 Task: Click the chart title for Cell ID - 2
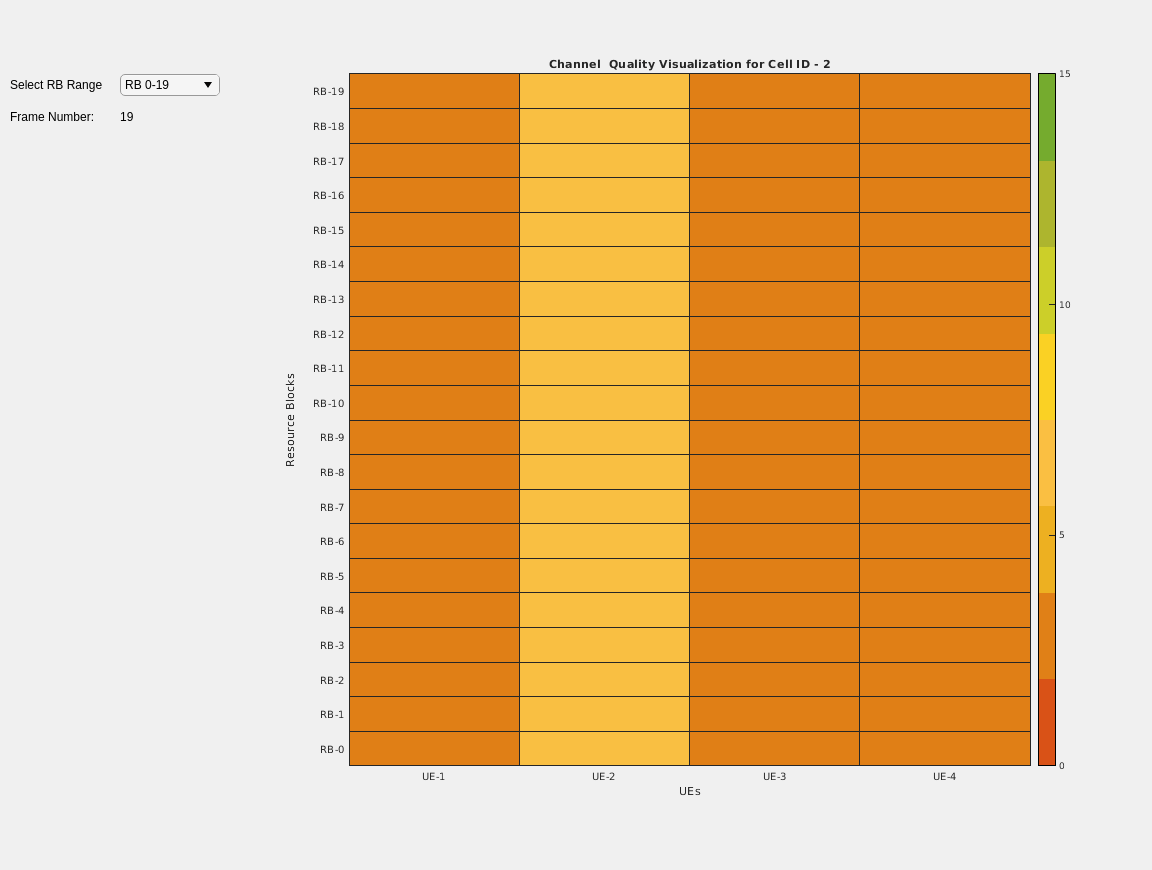[689, 64]
